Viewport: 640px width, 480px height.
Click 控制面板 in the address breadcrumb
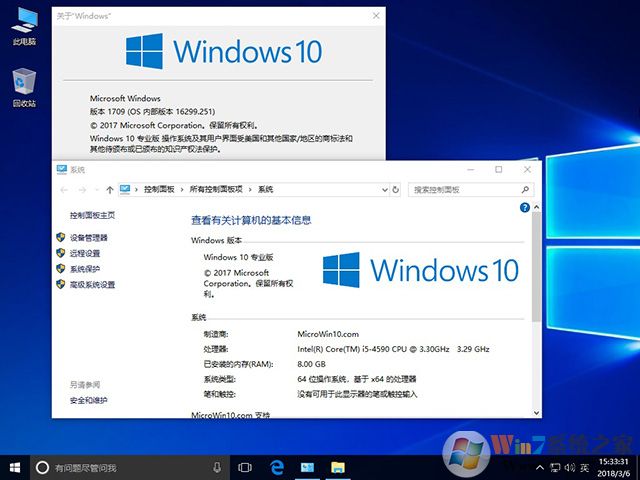coord(159,189)
